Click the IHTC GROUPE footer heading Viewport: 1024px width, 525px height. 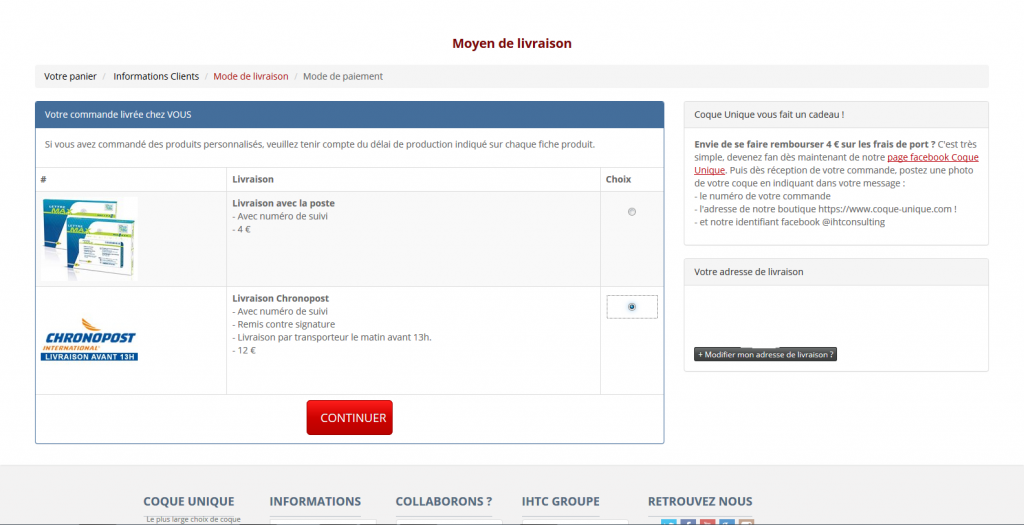click(x=560, y=501)
